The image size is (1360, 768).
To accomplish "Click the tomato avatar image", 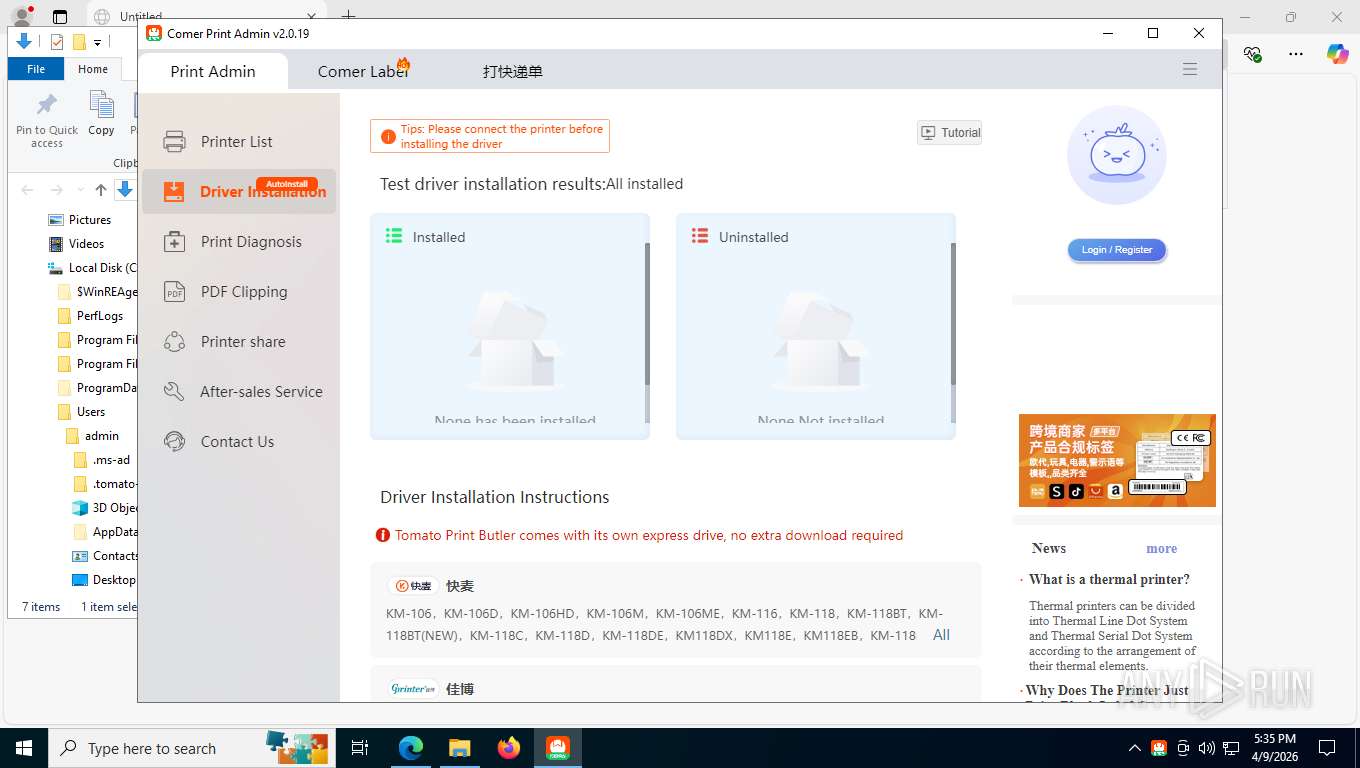I will coord(1116,155).
